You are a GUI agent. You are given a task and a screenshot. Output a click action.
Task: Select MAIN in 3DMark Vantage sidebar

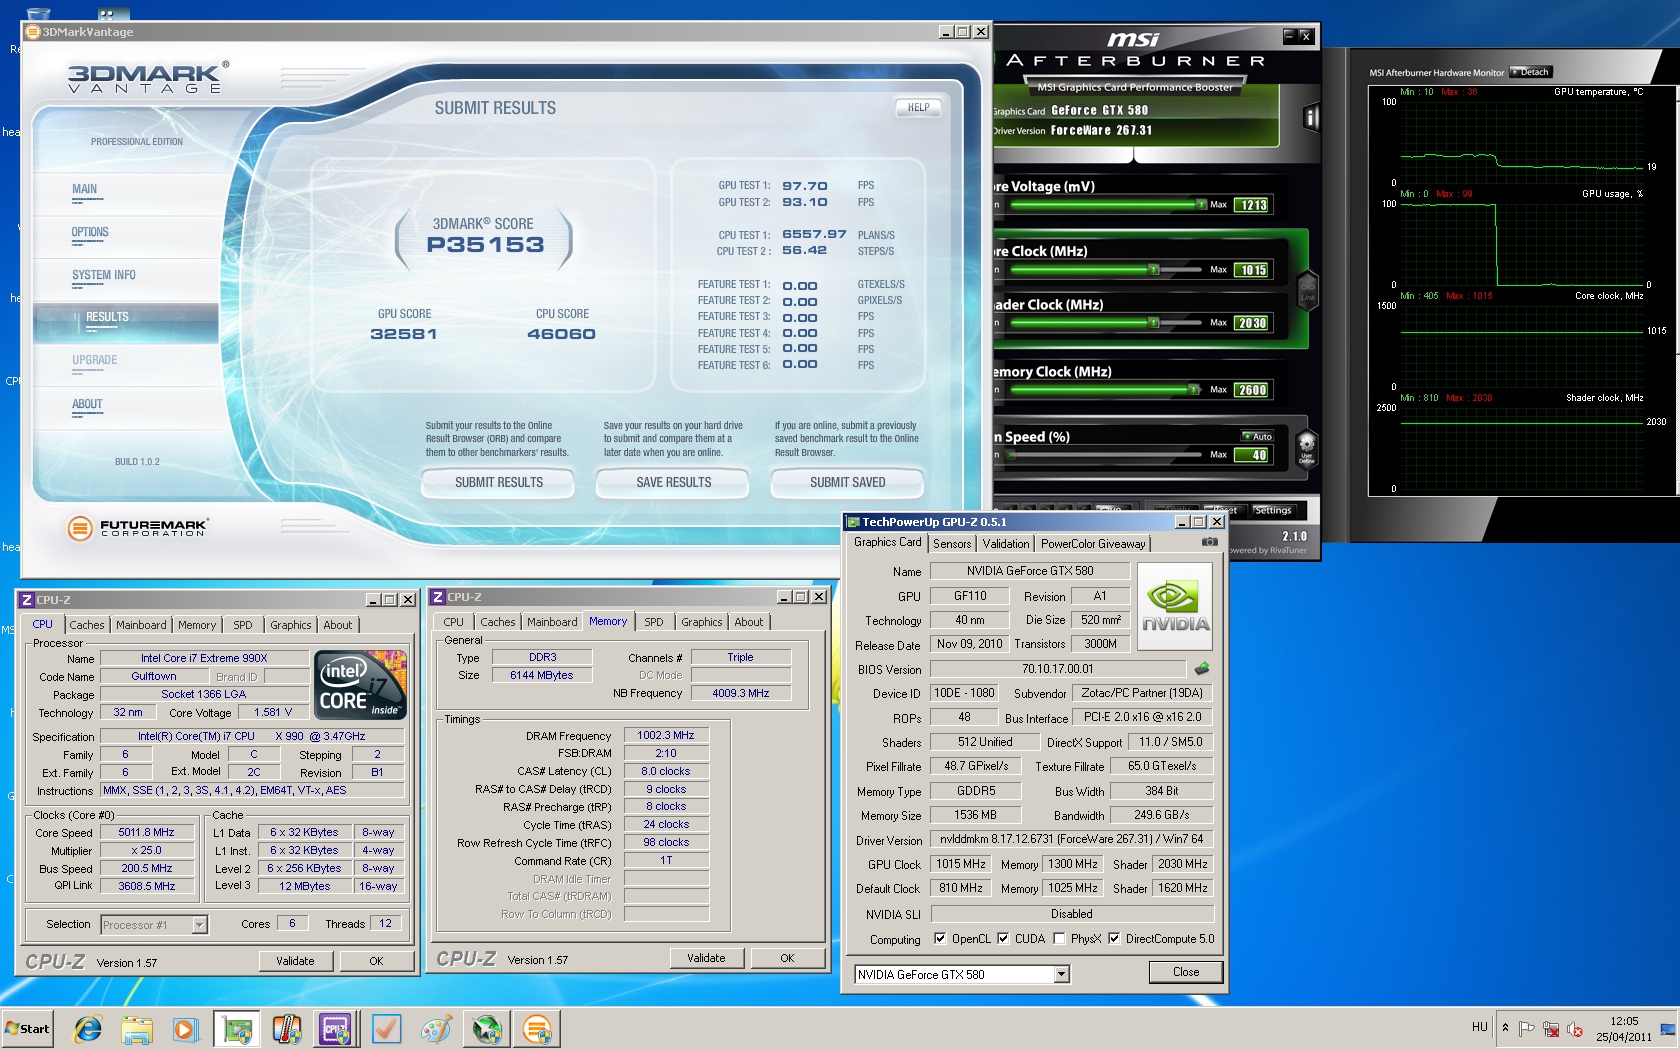click(84, 189)
